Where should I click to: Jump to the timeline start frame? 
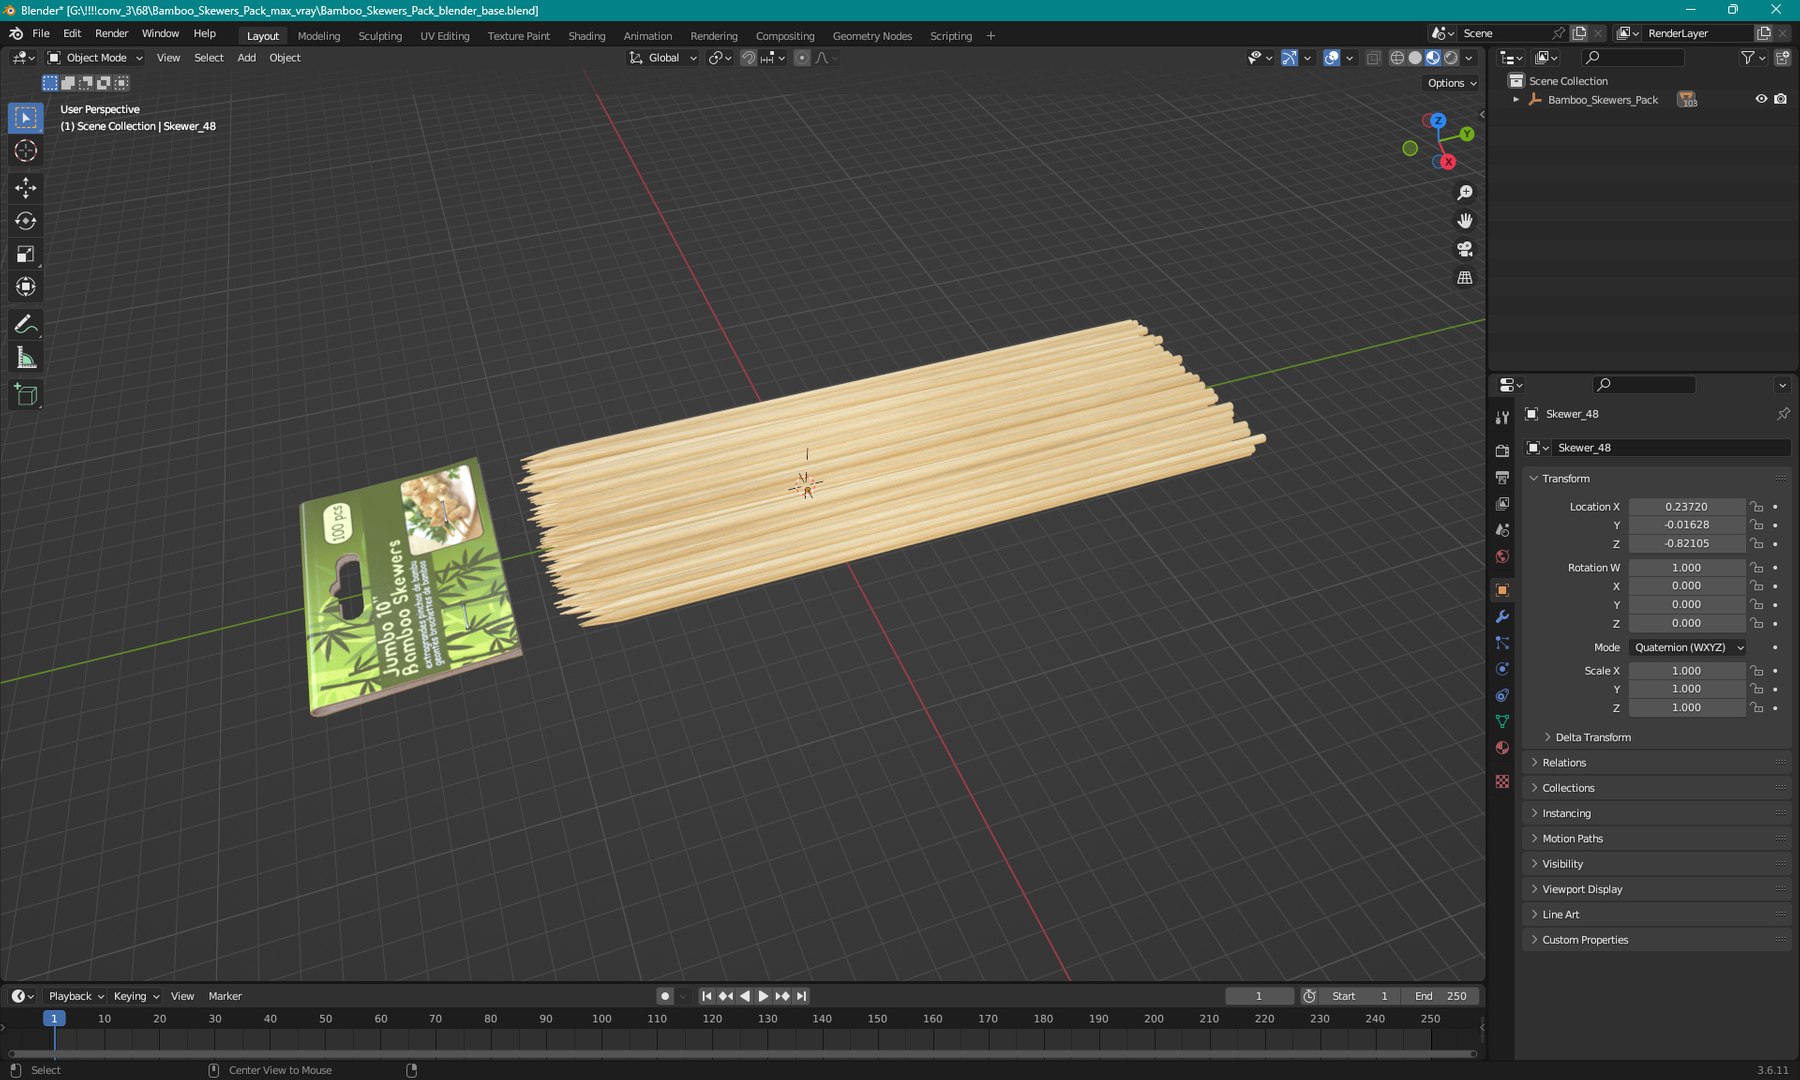(707, 996)
